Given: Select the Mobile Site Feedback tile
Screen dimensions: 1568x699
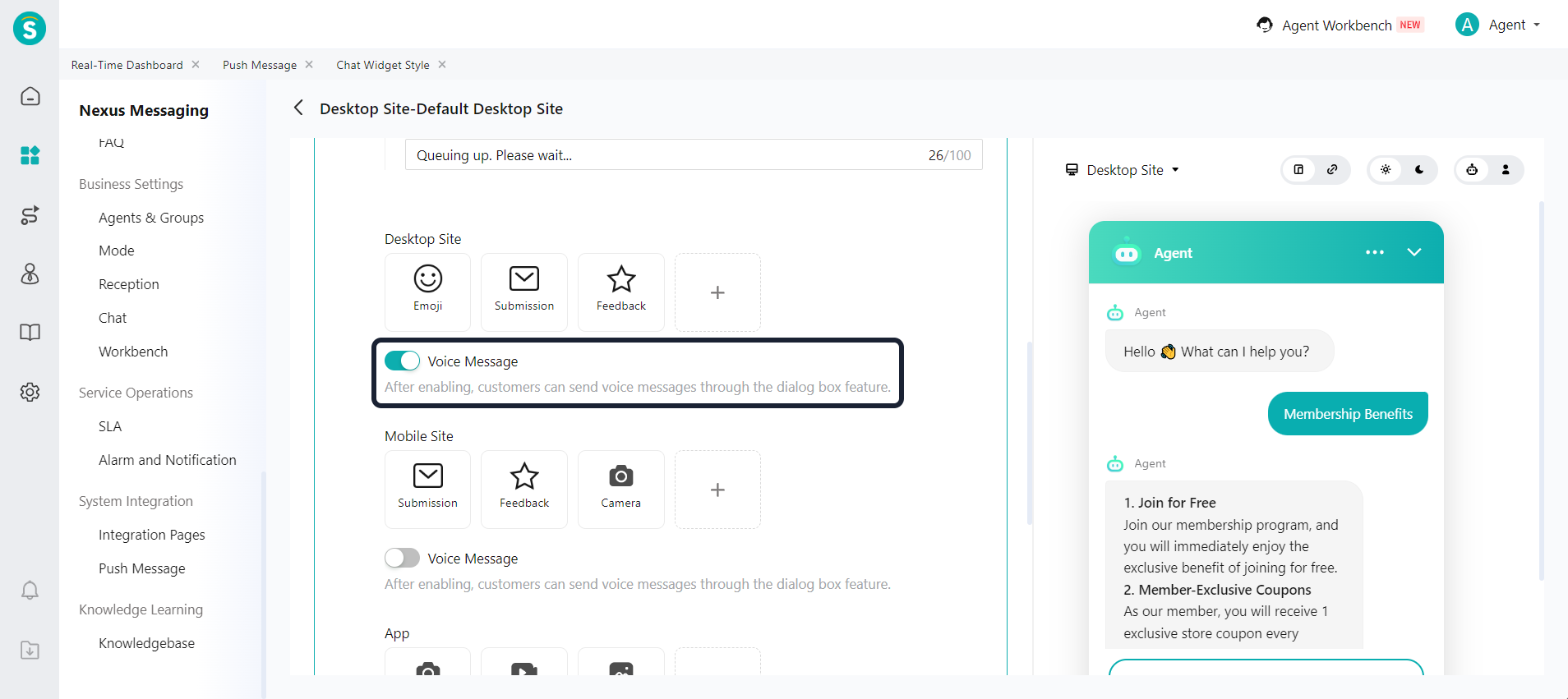Looking at the screenshot, I should [x=524, y=489].
